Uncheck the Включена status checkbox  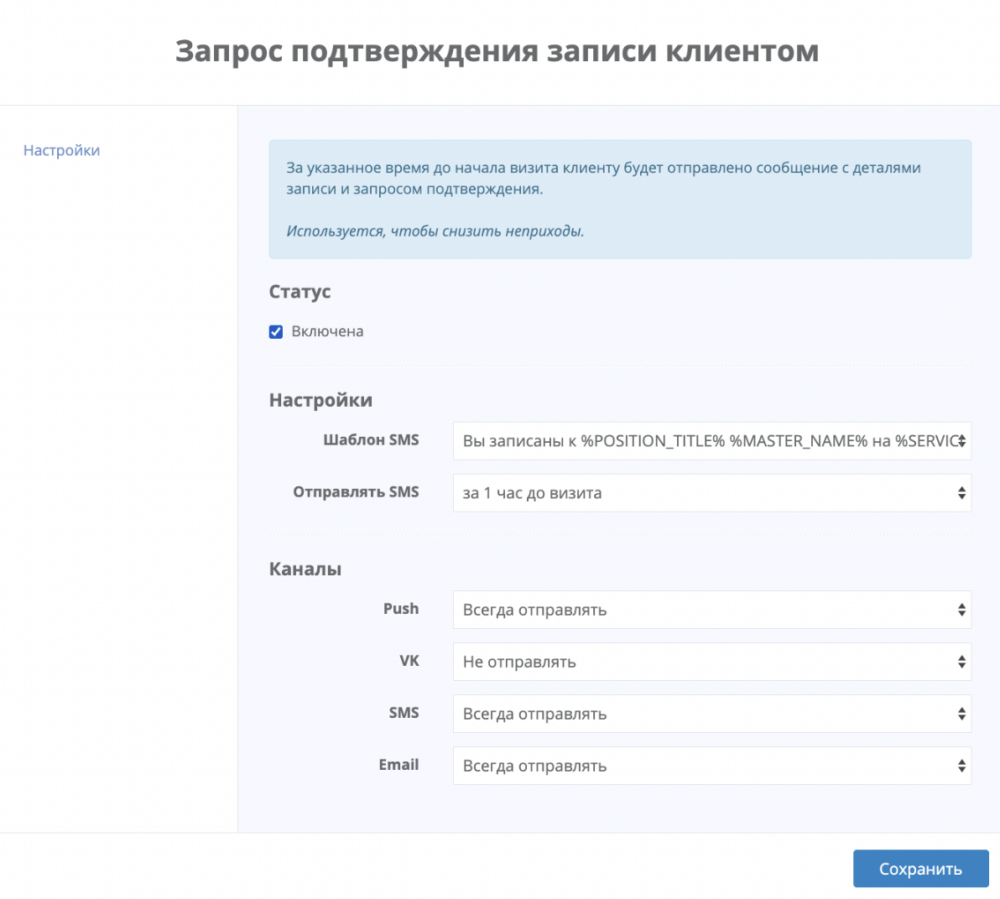pyautogui.click(x=276, y=332)
